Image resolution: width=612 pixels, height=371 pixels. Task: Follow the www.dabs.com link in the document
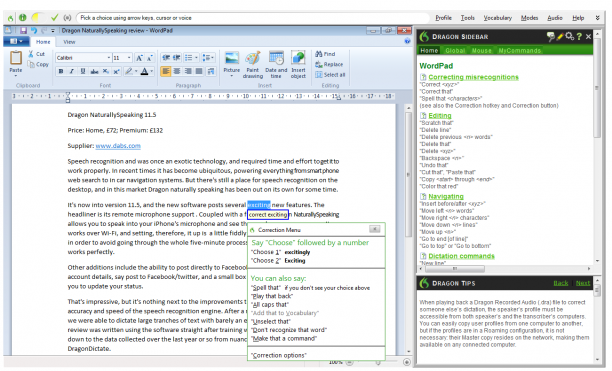118,146
